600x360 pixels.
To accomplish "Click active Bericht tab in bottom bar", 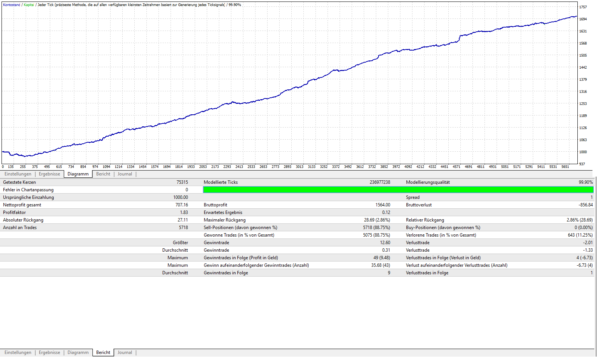I will point(103,352).
